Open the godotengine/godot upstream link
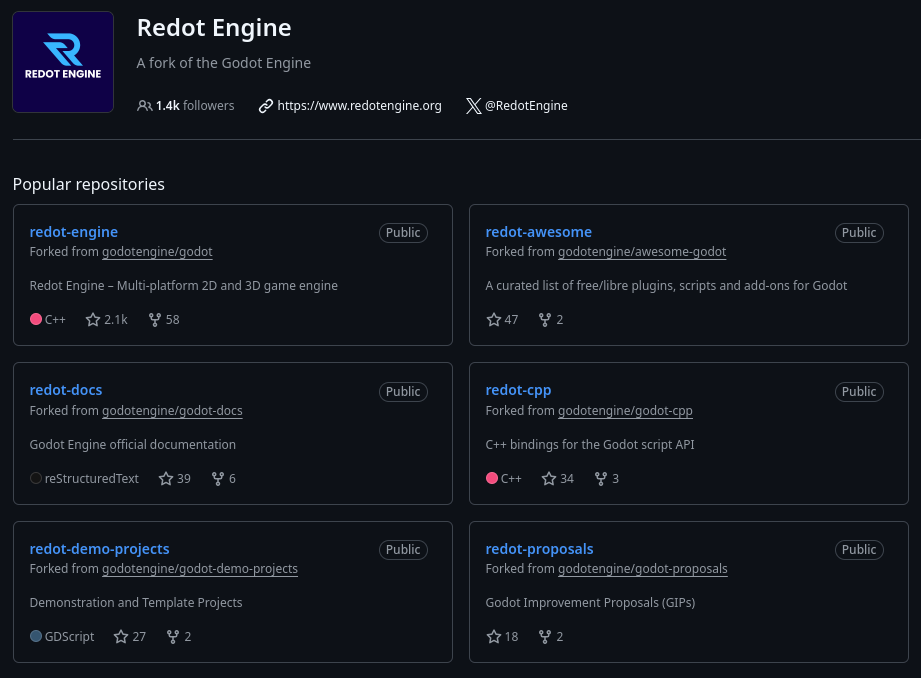This screenshot has width=921, height=678. pos(156,252)
